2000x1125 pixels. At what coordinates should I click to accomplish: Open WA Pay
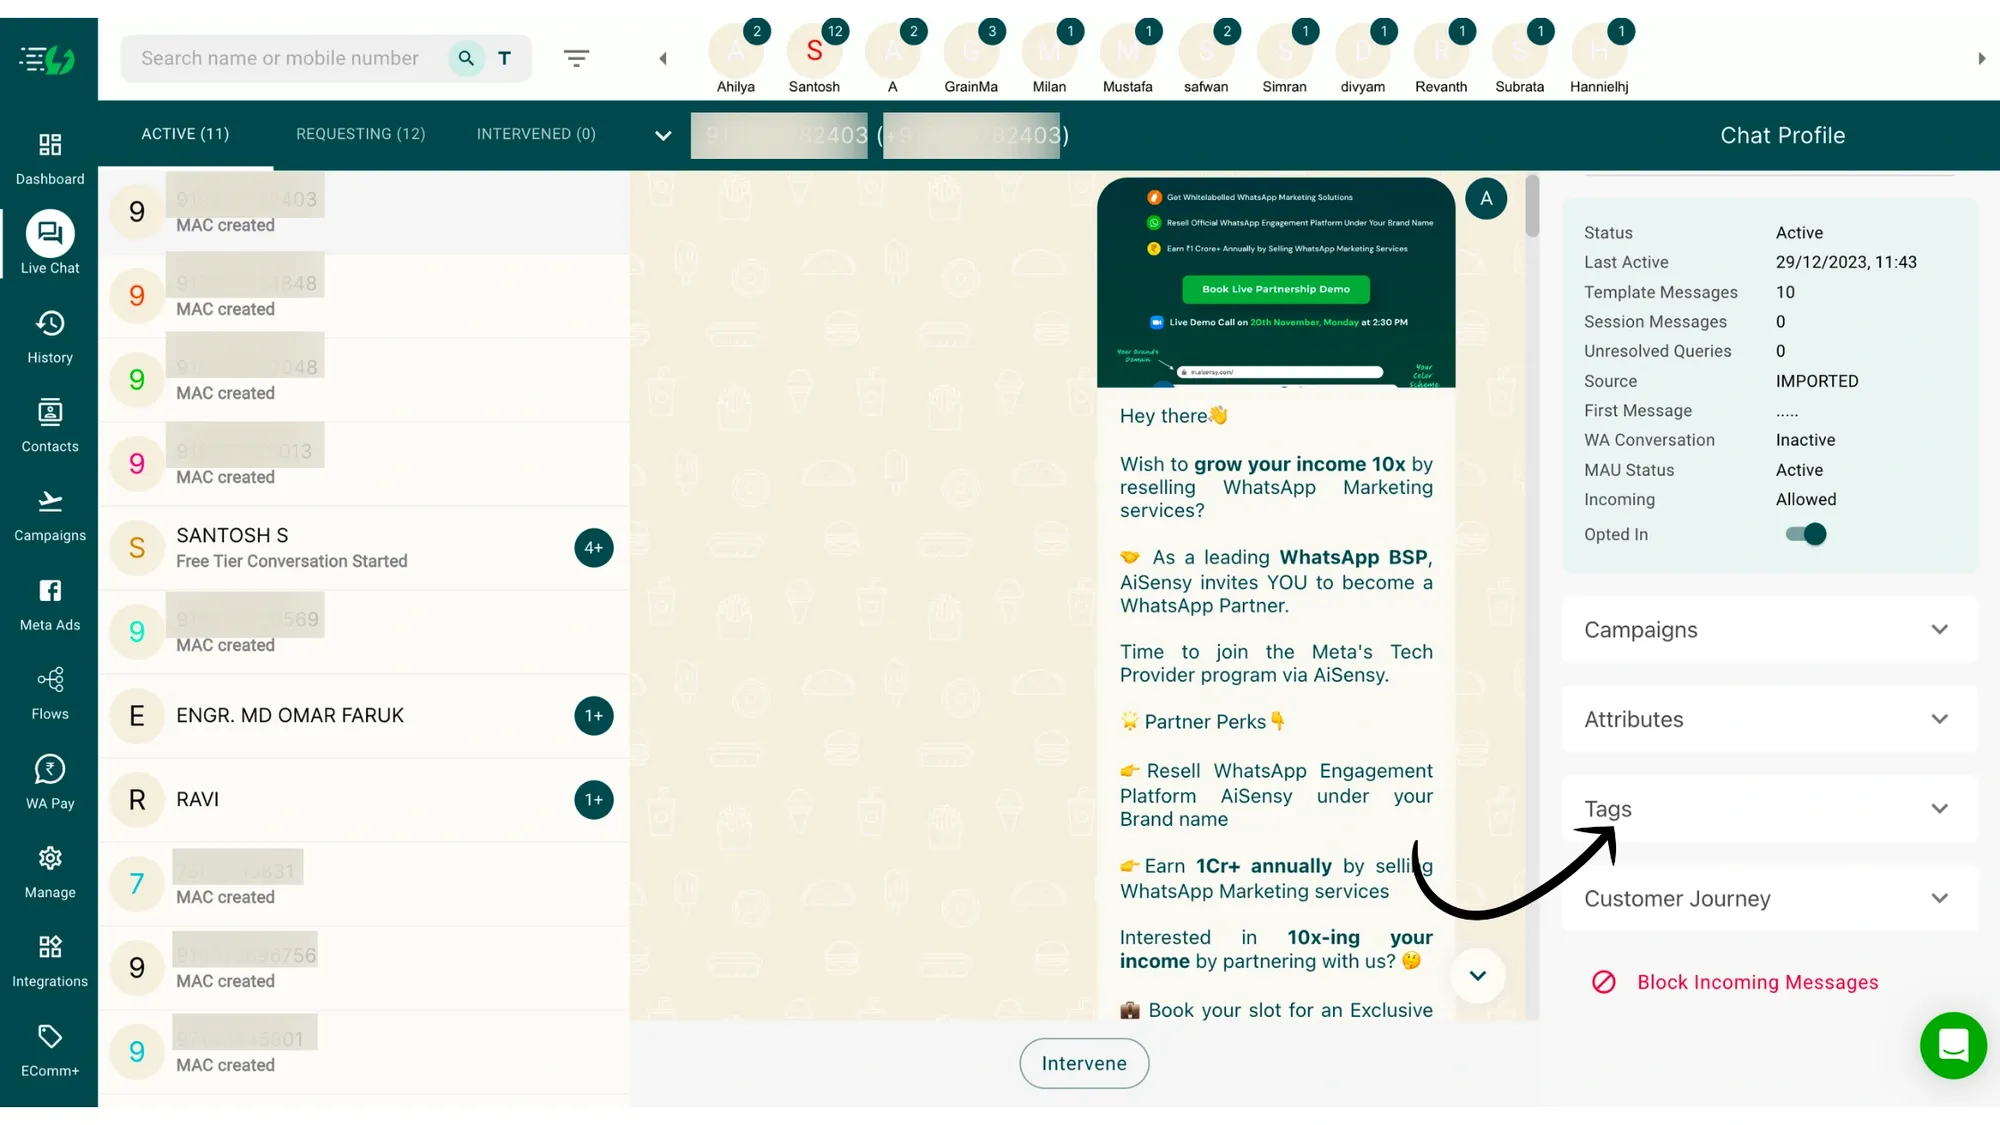[x=50, y=781]
